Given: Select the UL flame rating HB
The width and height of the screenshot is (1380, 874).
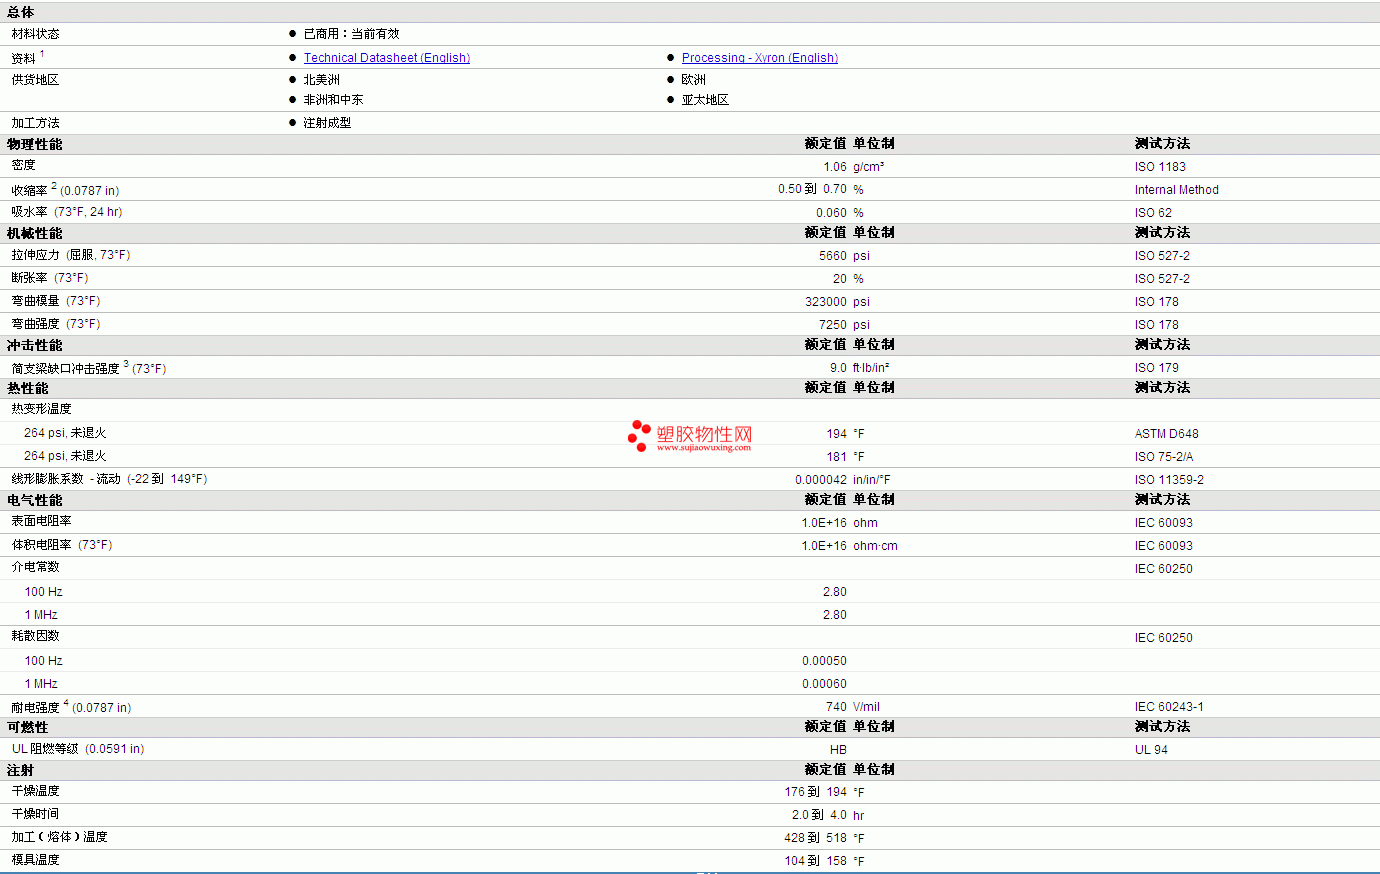Looking at the screenshot, I should (838, 750).
